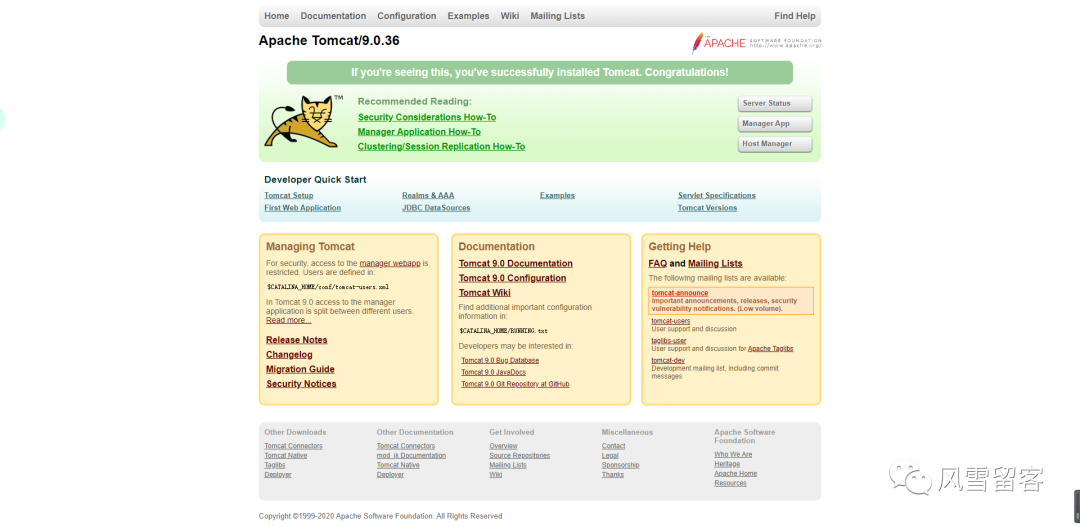Open Tomcat Connectors under Other Downloads

pyautogui.click(x=293, y=446)
